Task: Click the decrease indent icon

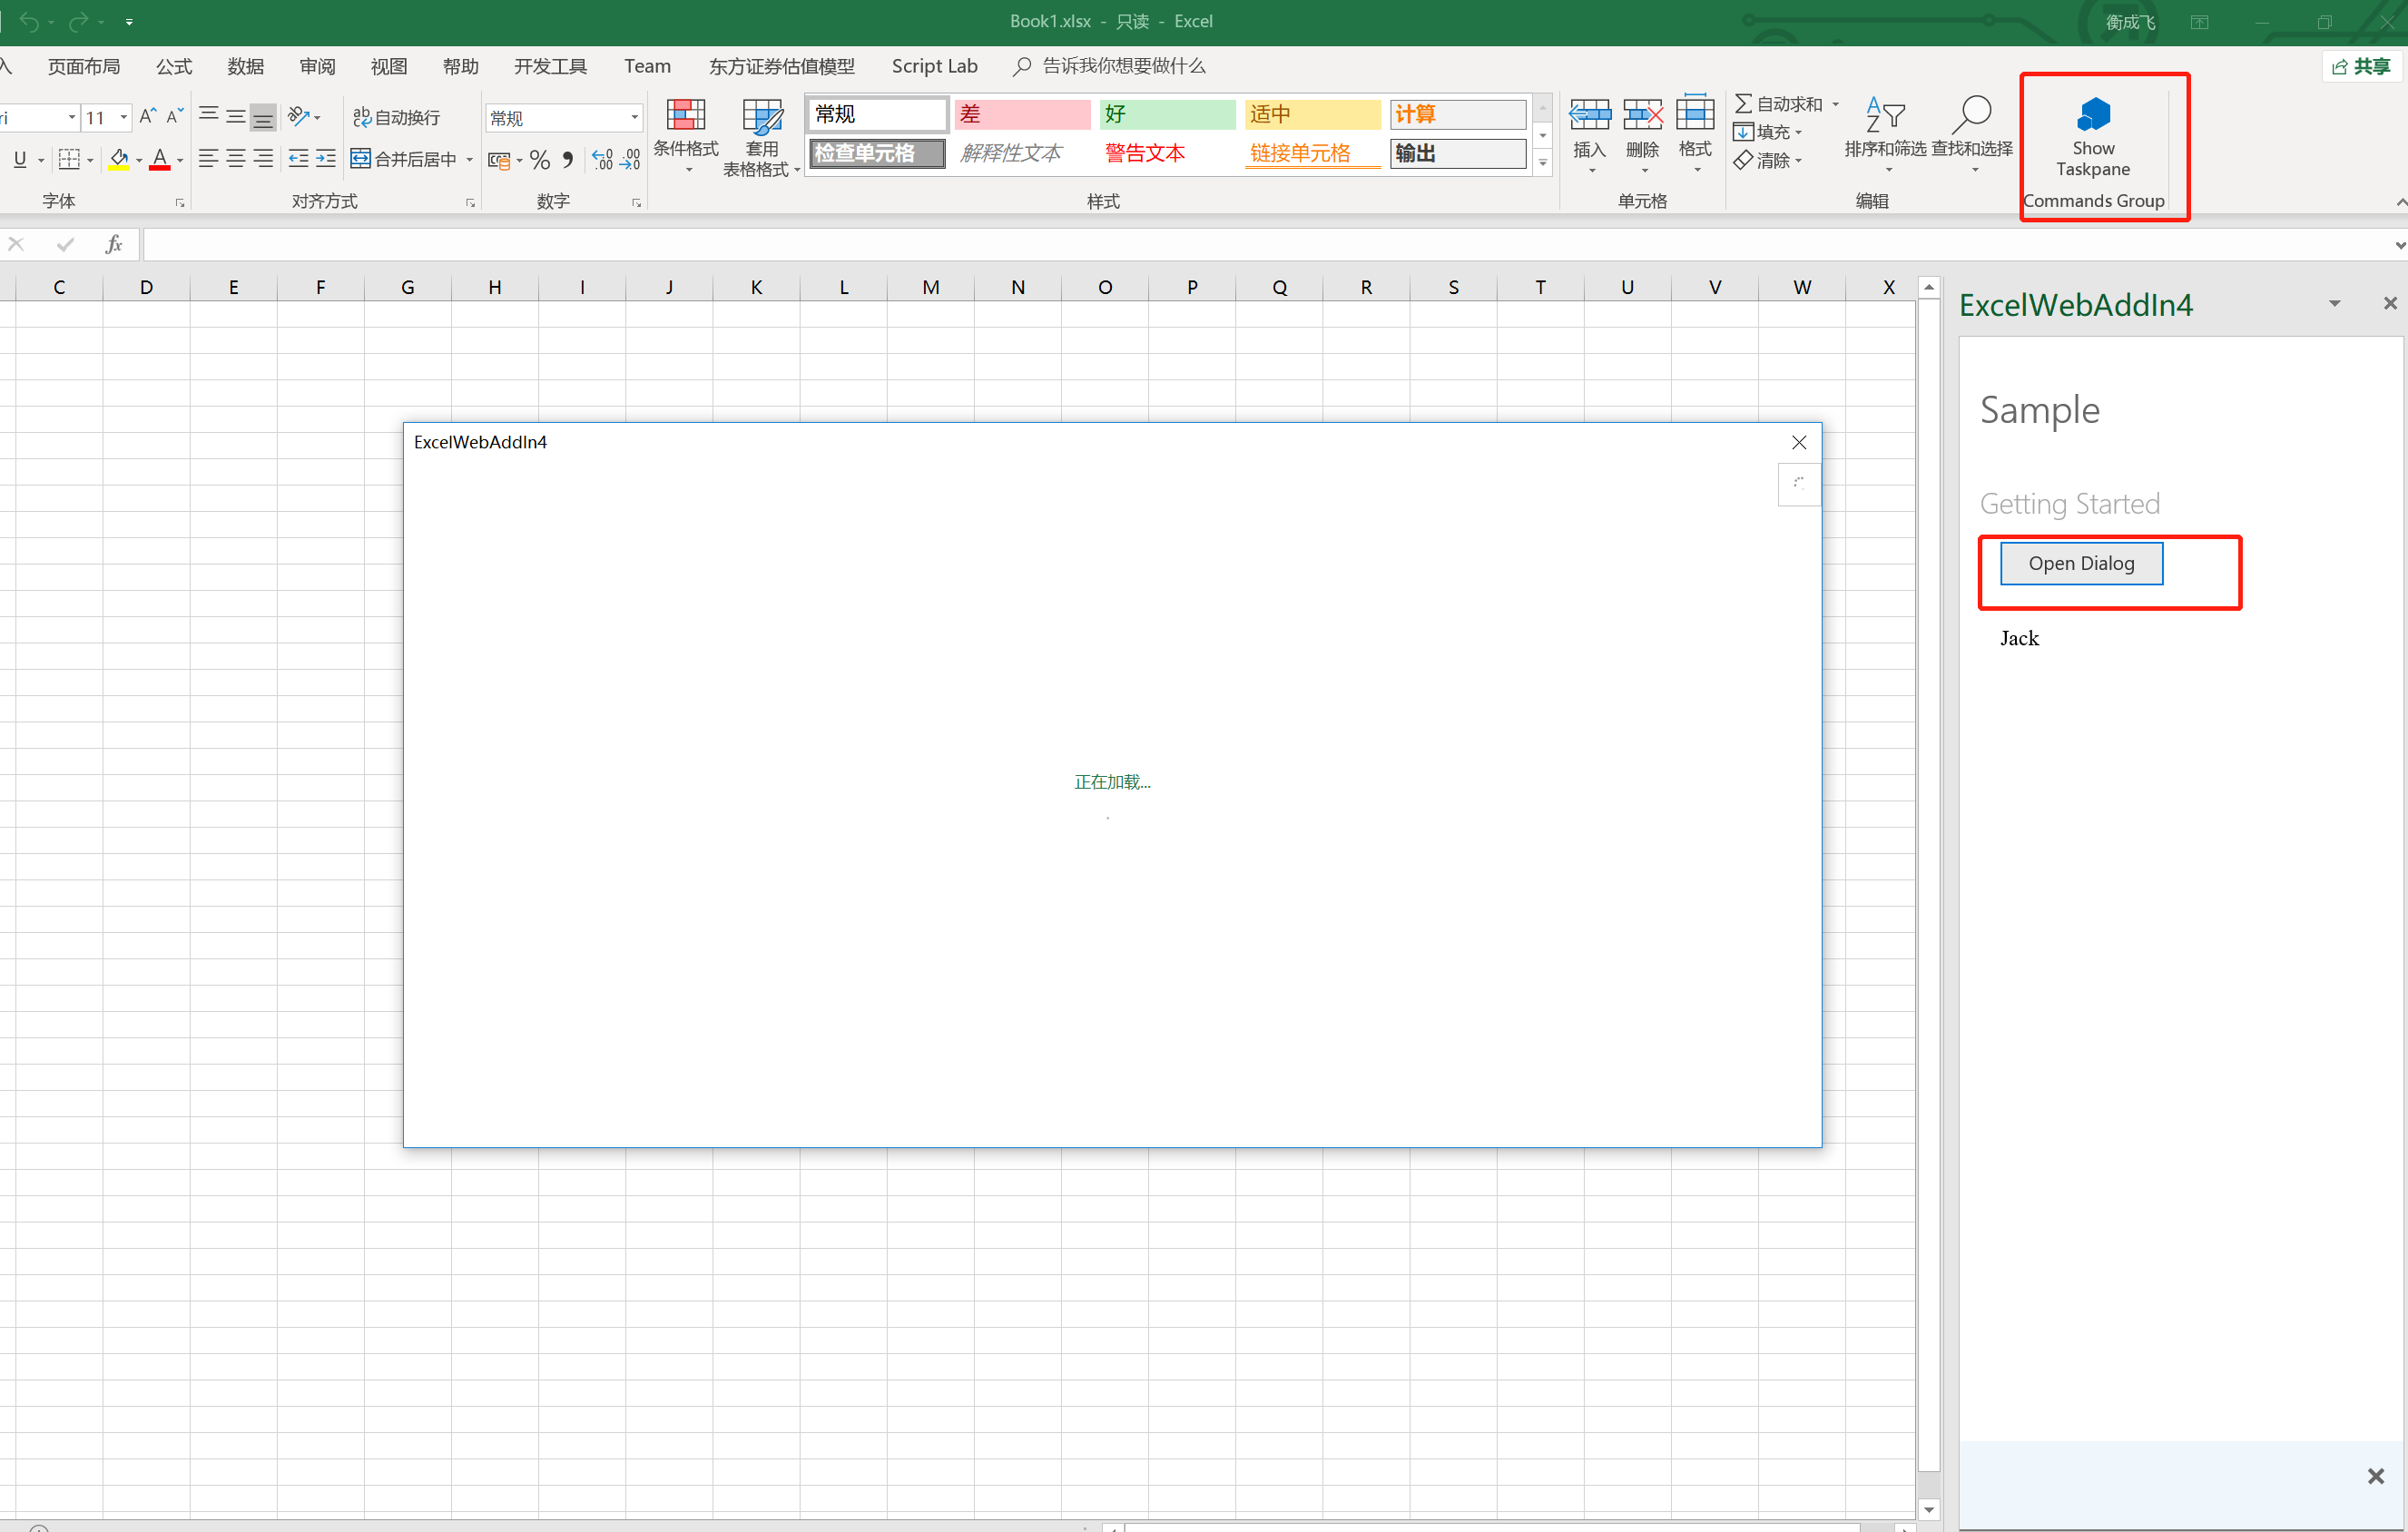Action: (x=298, y=159)
